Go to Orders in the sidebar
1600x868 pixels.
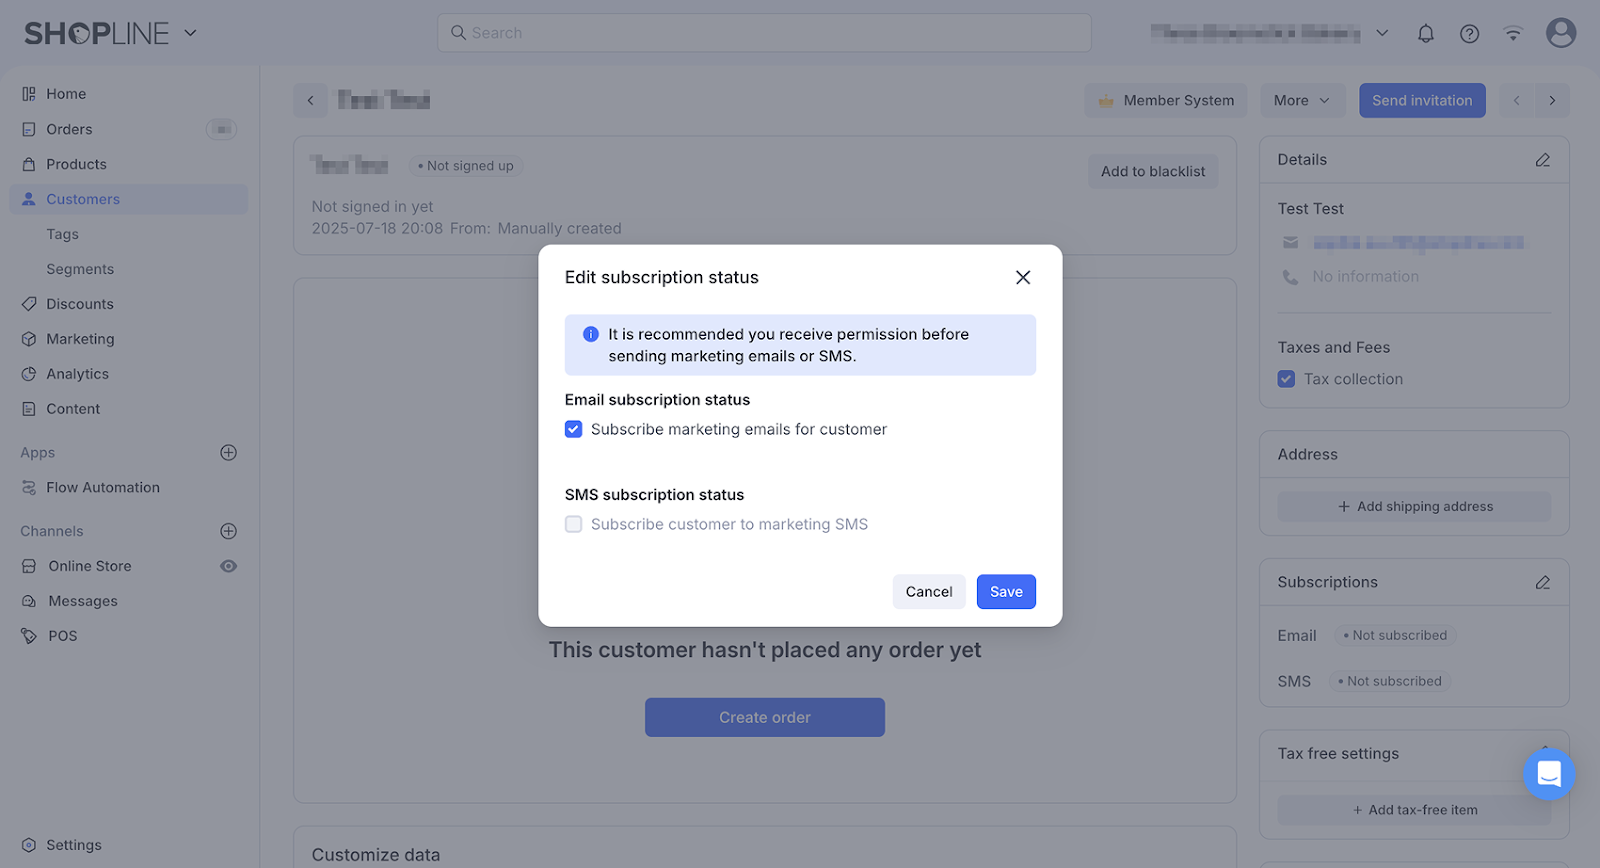[x=69, y=129]
